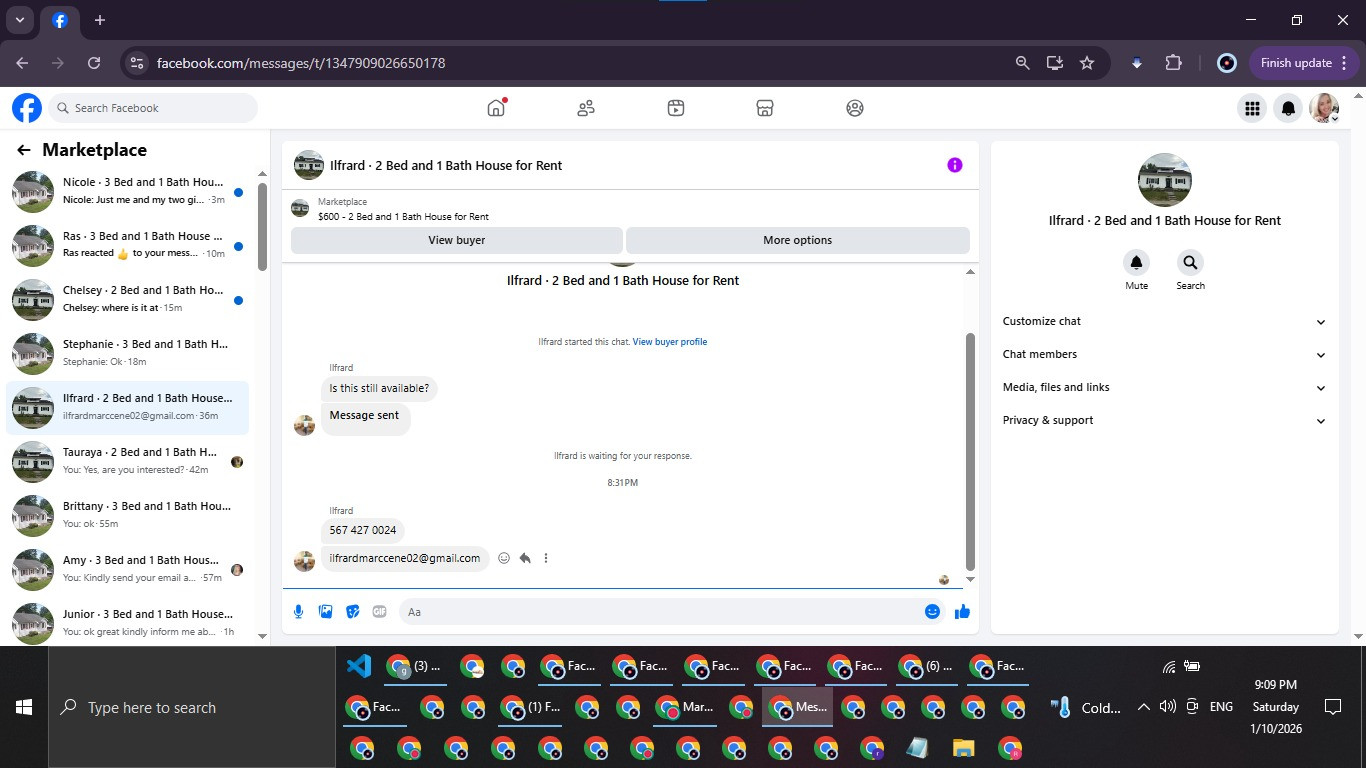Click the View buyer button
This screenshot has width=1366, height=768.
coord(457,240)
